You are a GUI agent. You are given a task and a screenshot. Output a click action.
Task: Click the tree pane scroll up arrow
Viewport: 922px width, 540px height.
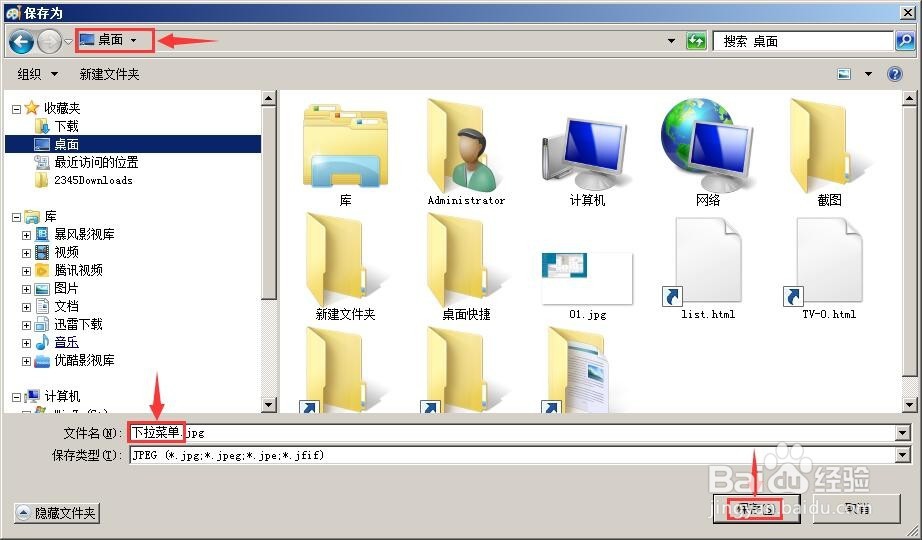[269, 98]
